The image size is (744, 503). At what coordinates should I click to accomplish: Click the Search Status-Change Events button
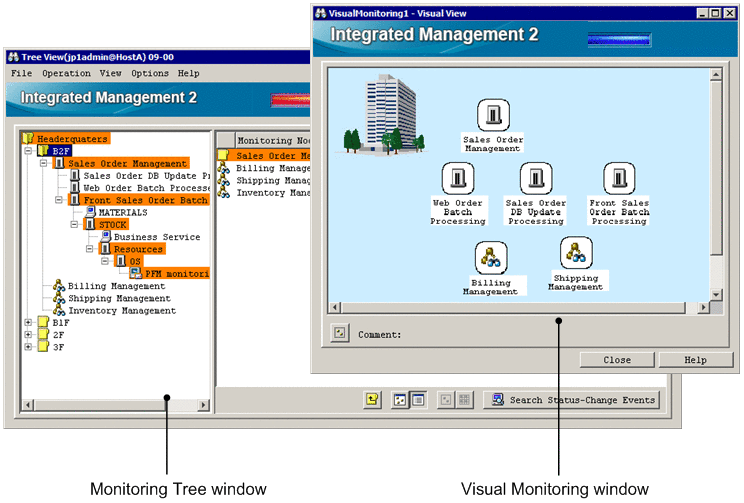[x=571, y=400]
